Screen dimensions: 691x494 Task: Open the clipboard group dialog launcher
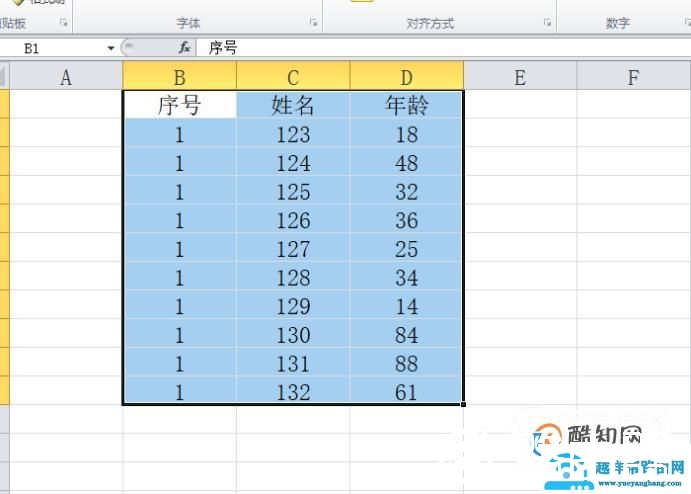64,22
